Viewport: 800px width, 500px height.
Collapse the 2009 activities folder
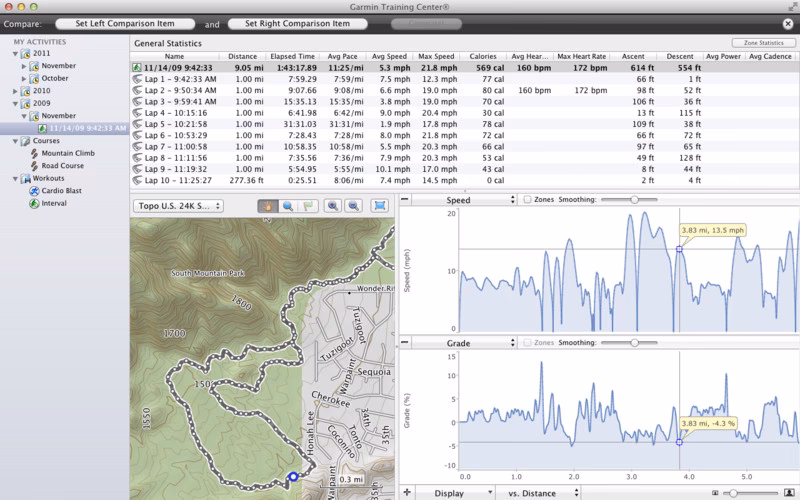[15, 104]
